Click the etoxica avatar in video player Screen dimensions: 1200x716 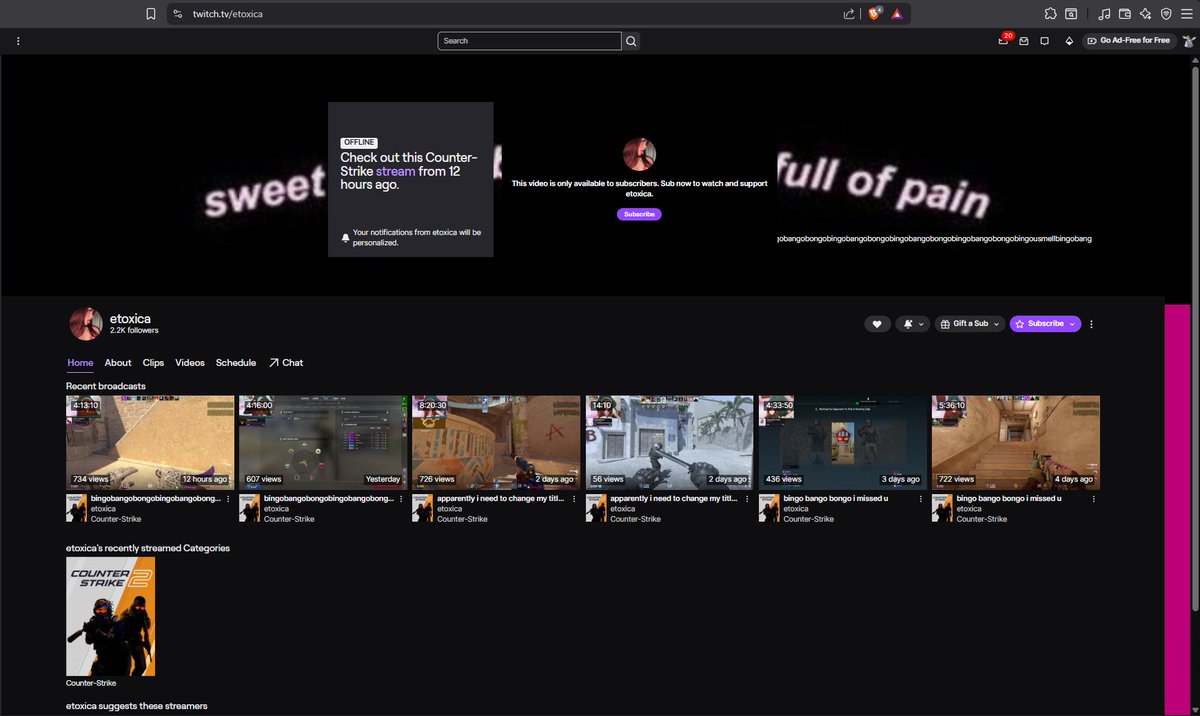639,155
